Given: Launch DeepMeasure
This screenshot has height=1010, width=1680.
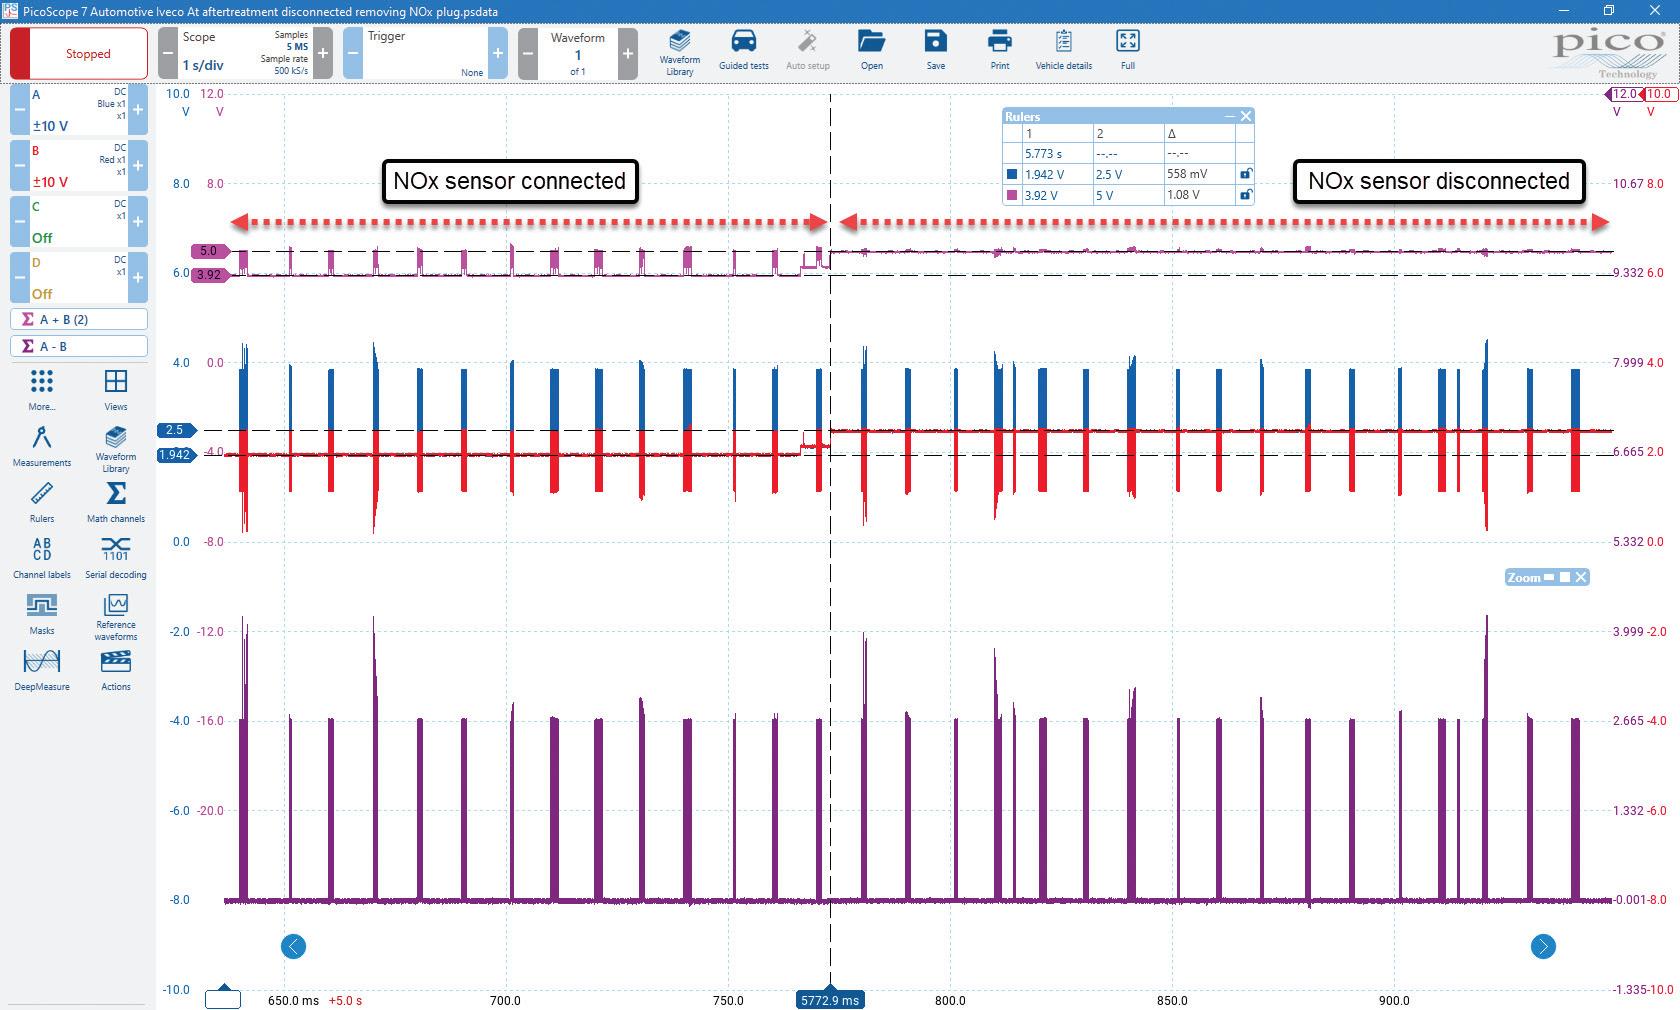Looking at the screenshot, I should 42,669.
